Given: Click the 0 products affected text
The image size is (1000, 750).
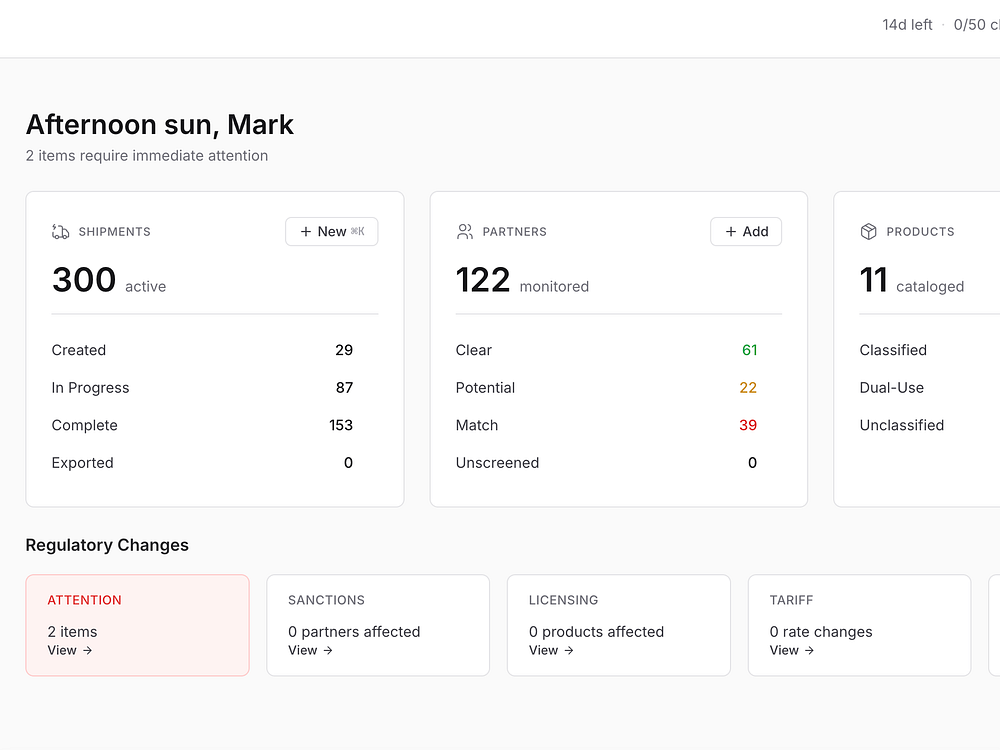Looking at the screenshot, I should pos(596,631).
